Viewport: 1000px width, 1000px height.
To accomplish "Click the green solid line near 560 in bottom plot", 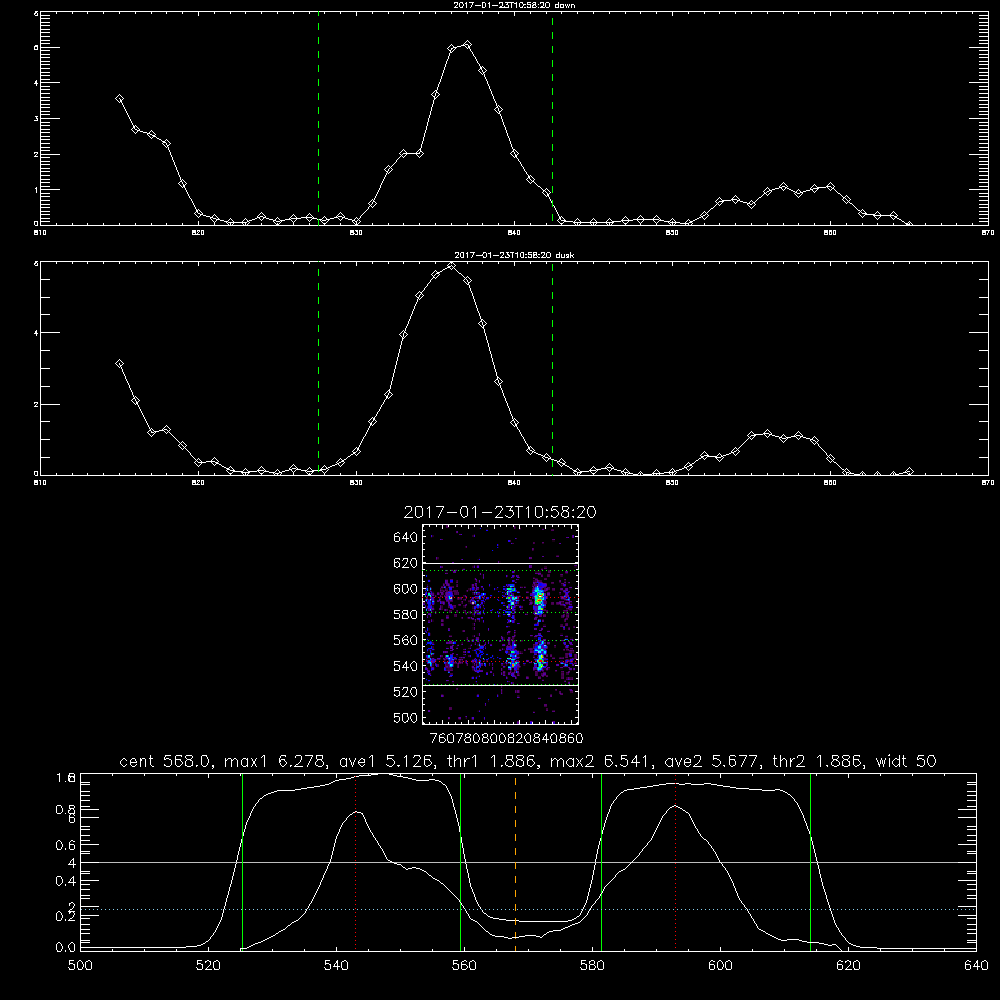I will 460,861.
